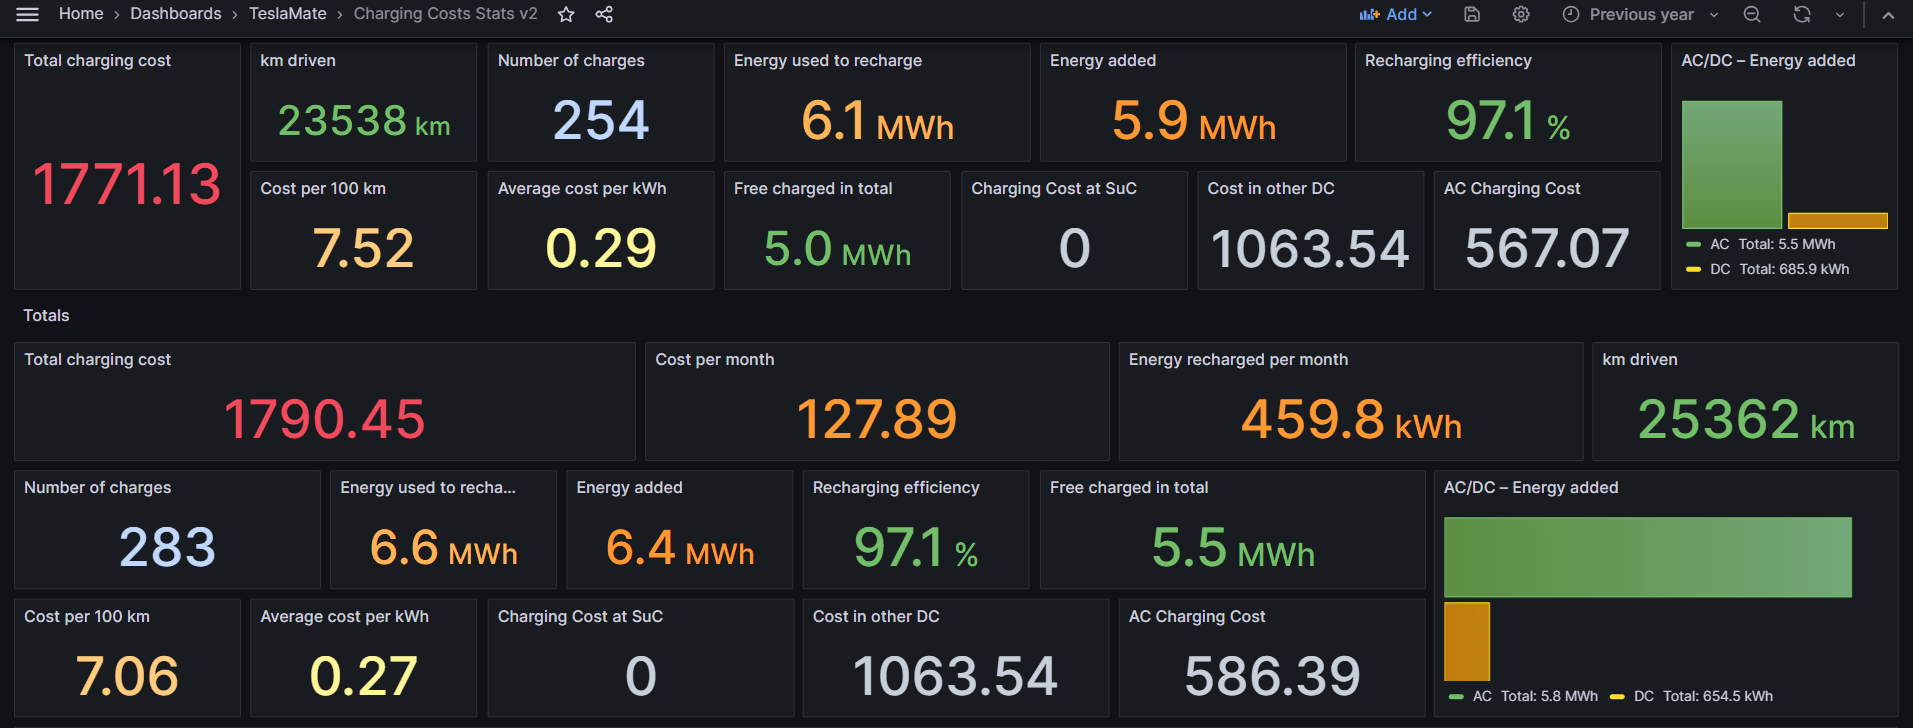Open the Add panel dropdown

tap(1396, 14)
